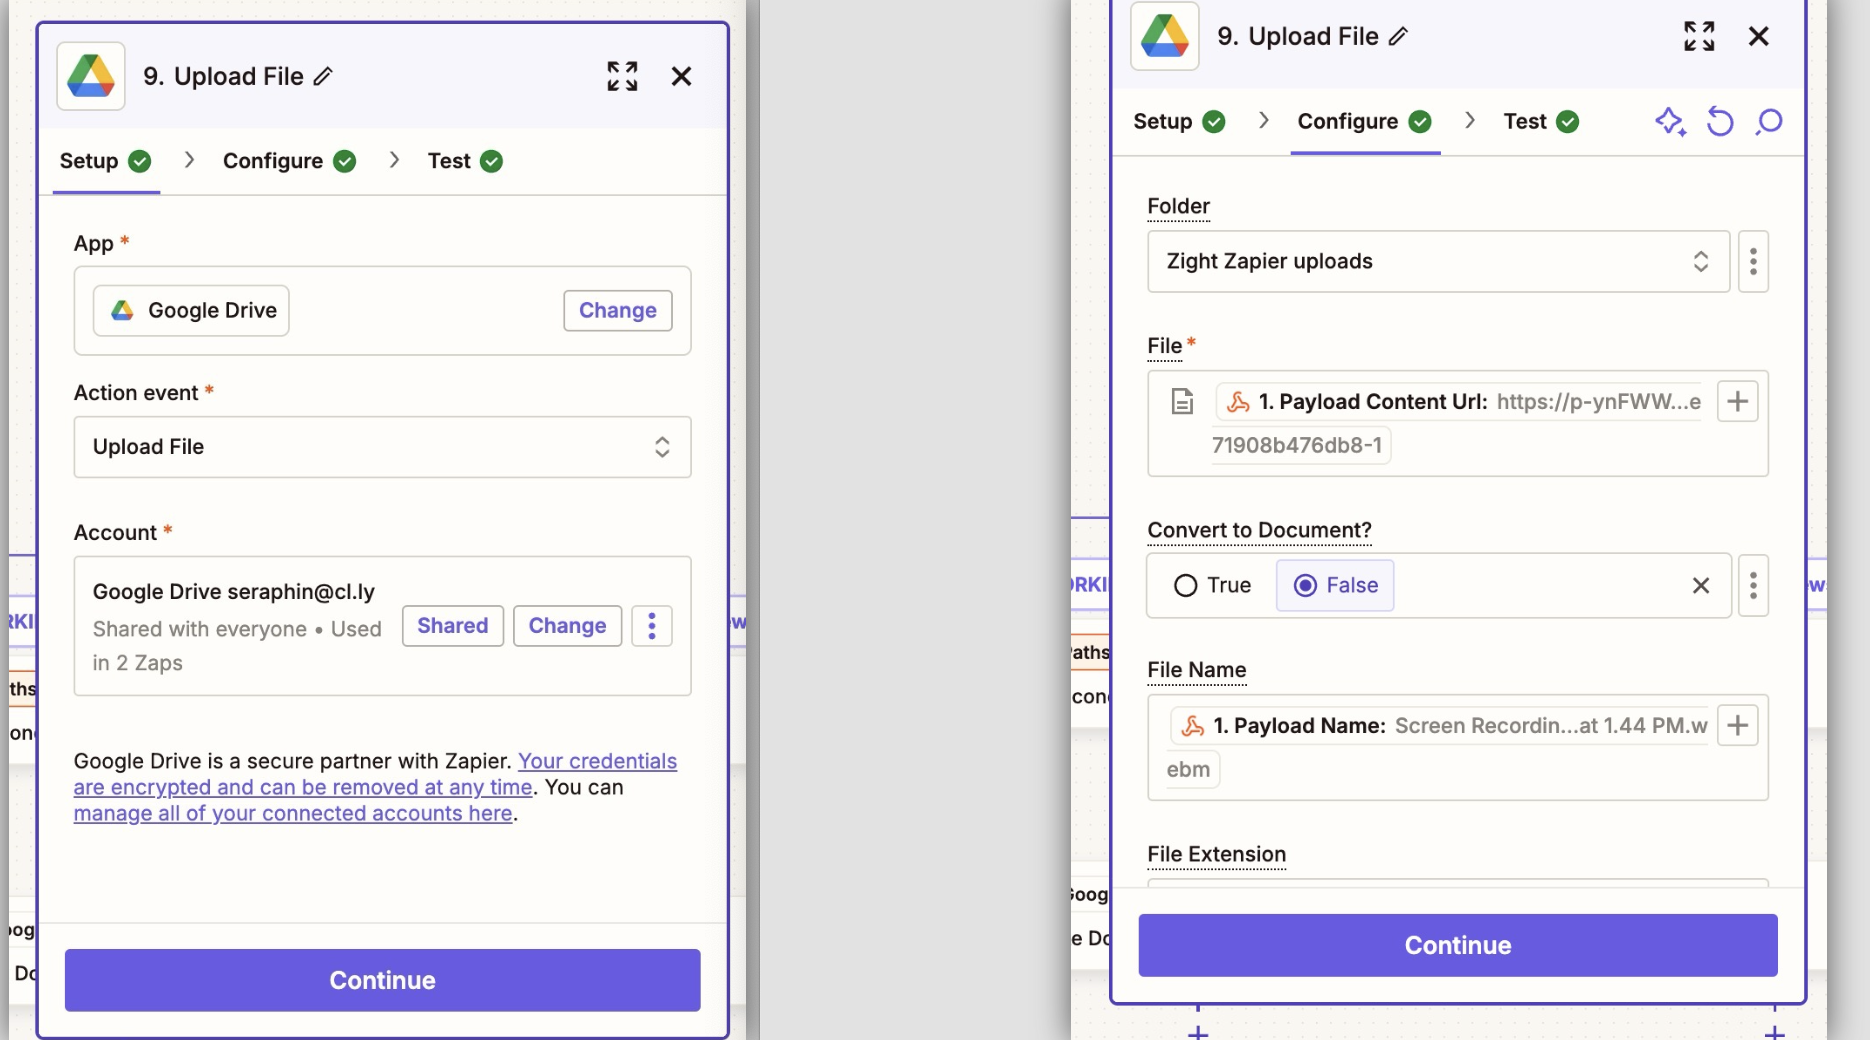Select True for Convert to Document

pyautogui.click(x=1212, y=585)
